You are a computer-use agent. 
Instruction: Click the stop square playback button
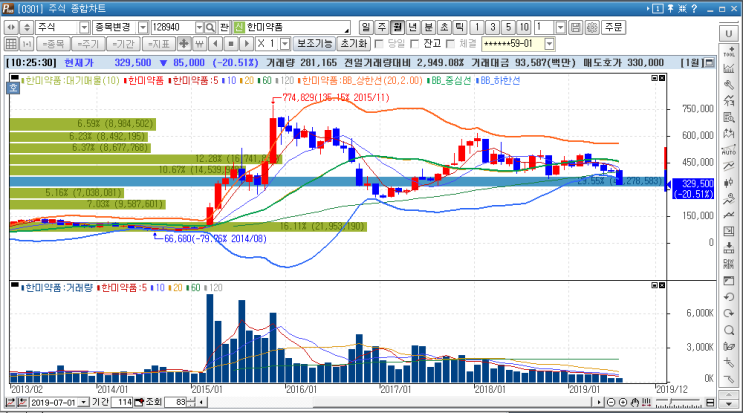click(231, 44)
